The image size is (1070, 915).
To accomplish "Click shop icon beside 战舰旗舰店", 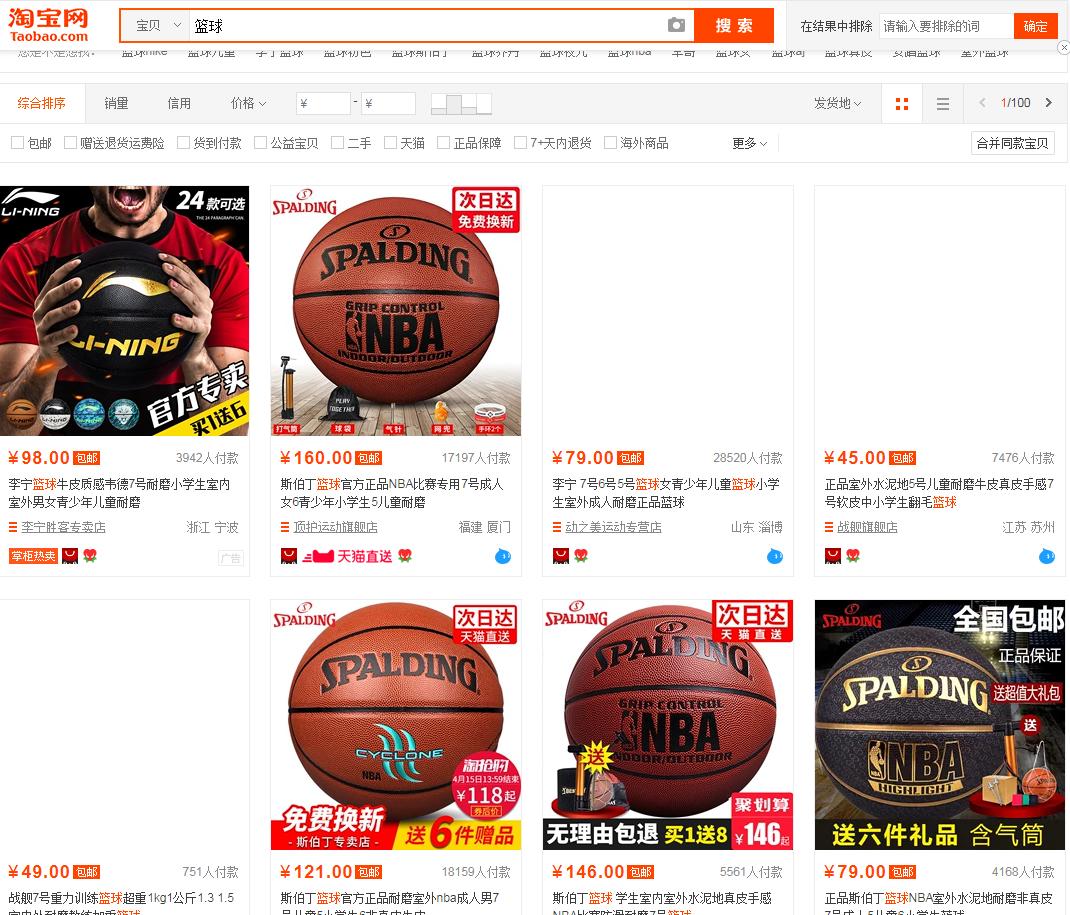I will click(829, 527).
